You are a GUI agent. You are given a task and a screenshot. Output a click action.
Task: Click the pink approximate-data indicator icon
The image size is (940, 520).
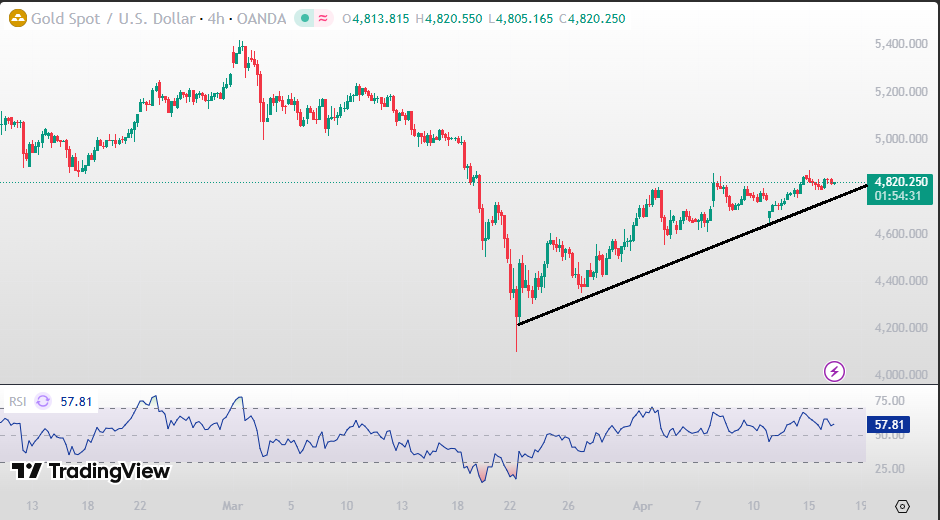[x=324, y=18]
